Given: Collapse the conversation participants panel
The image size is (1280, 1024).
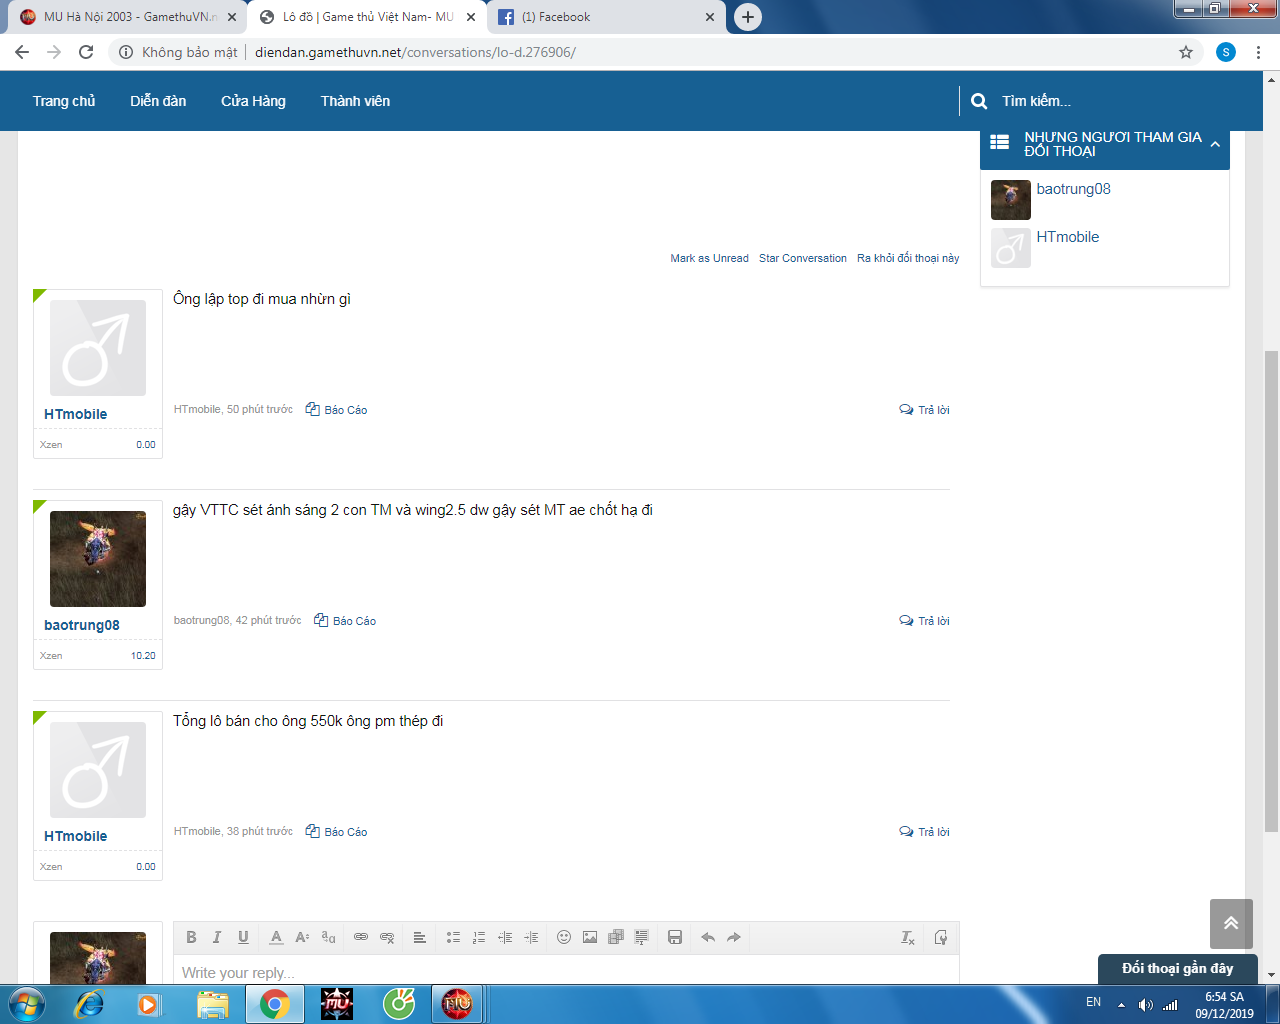Looking at the screenshot, I should pyautogui.click(x=1215, y=145).
